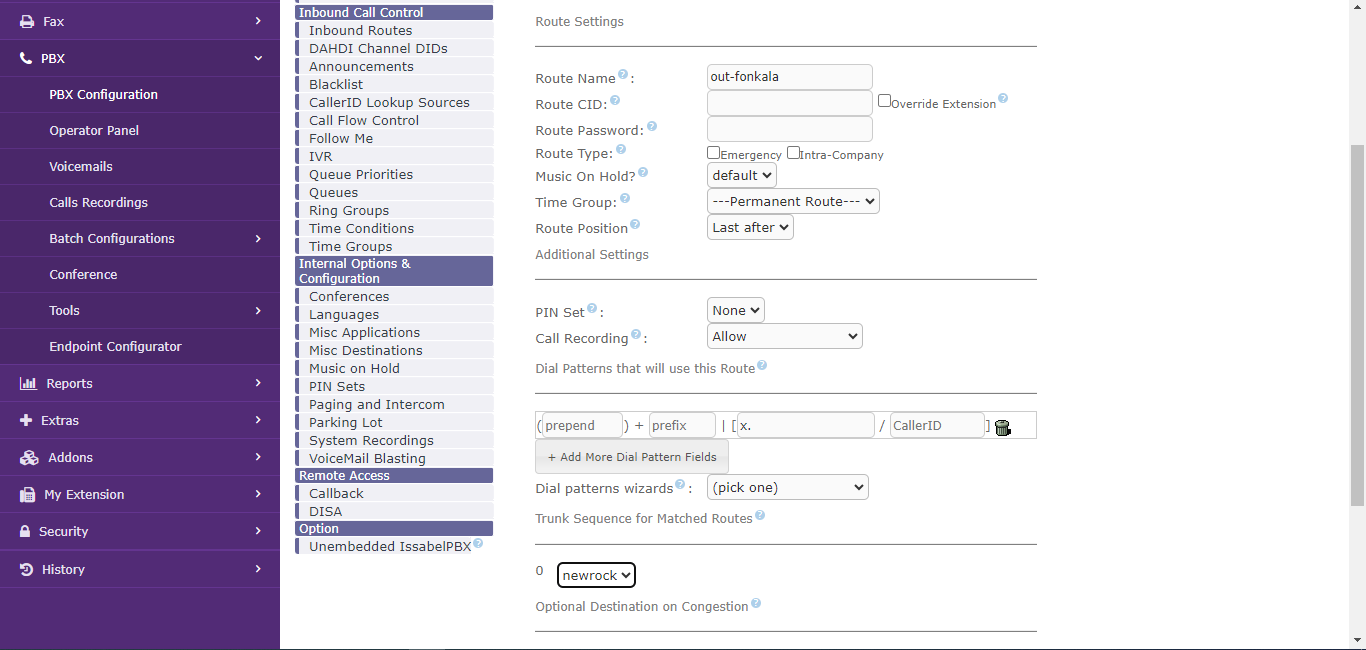Image resolution: width=1366 pixels, height=650 pixels.
Task: Click help icon next to Route Name
Action: 623,75
